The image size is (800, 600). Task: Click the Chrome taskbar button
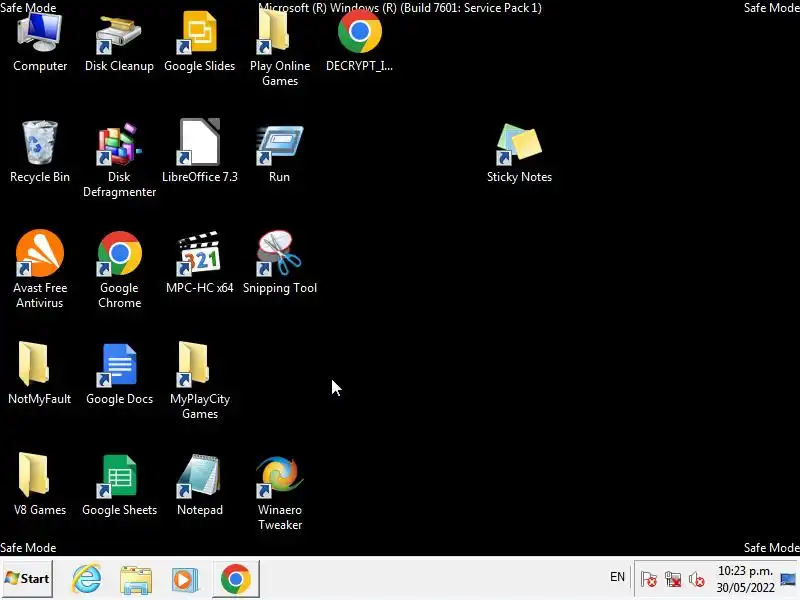236,579
